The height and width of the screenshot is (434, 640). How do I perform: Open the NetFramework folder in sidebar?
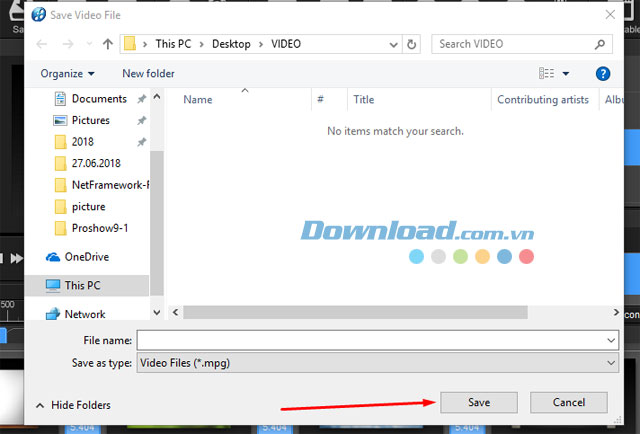point(101,185)
